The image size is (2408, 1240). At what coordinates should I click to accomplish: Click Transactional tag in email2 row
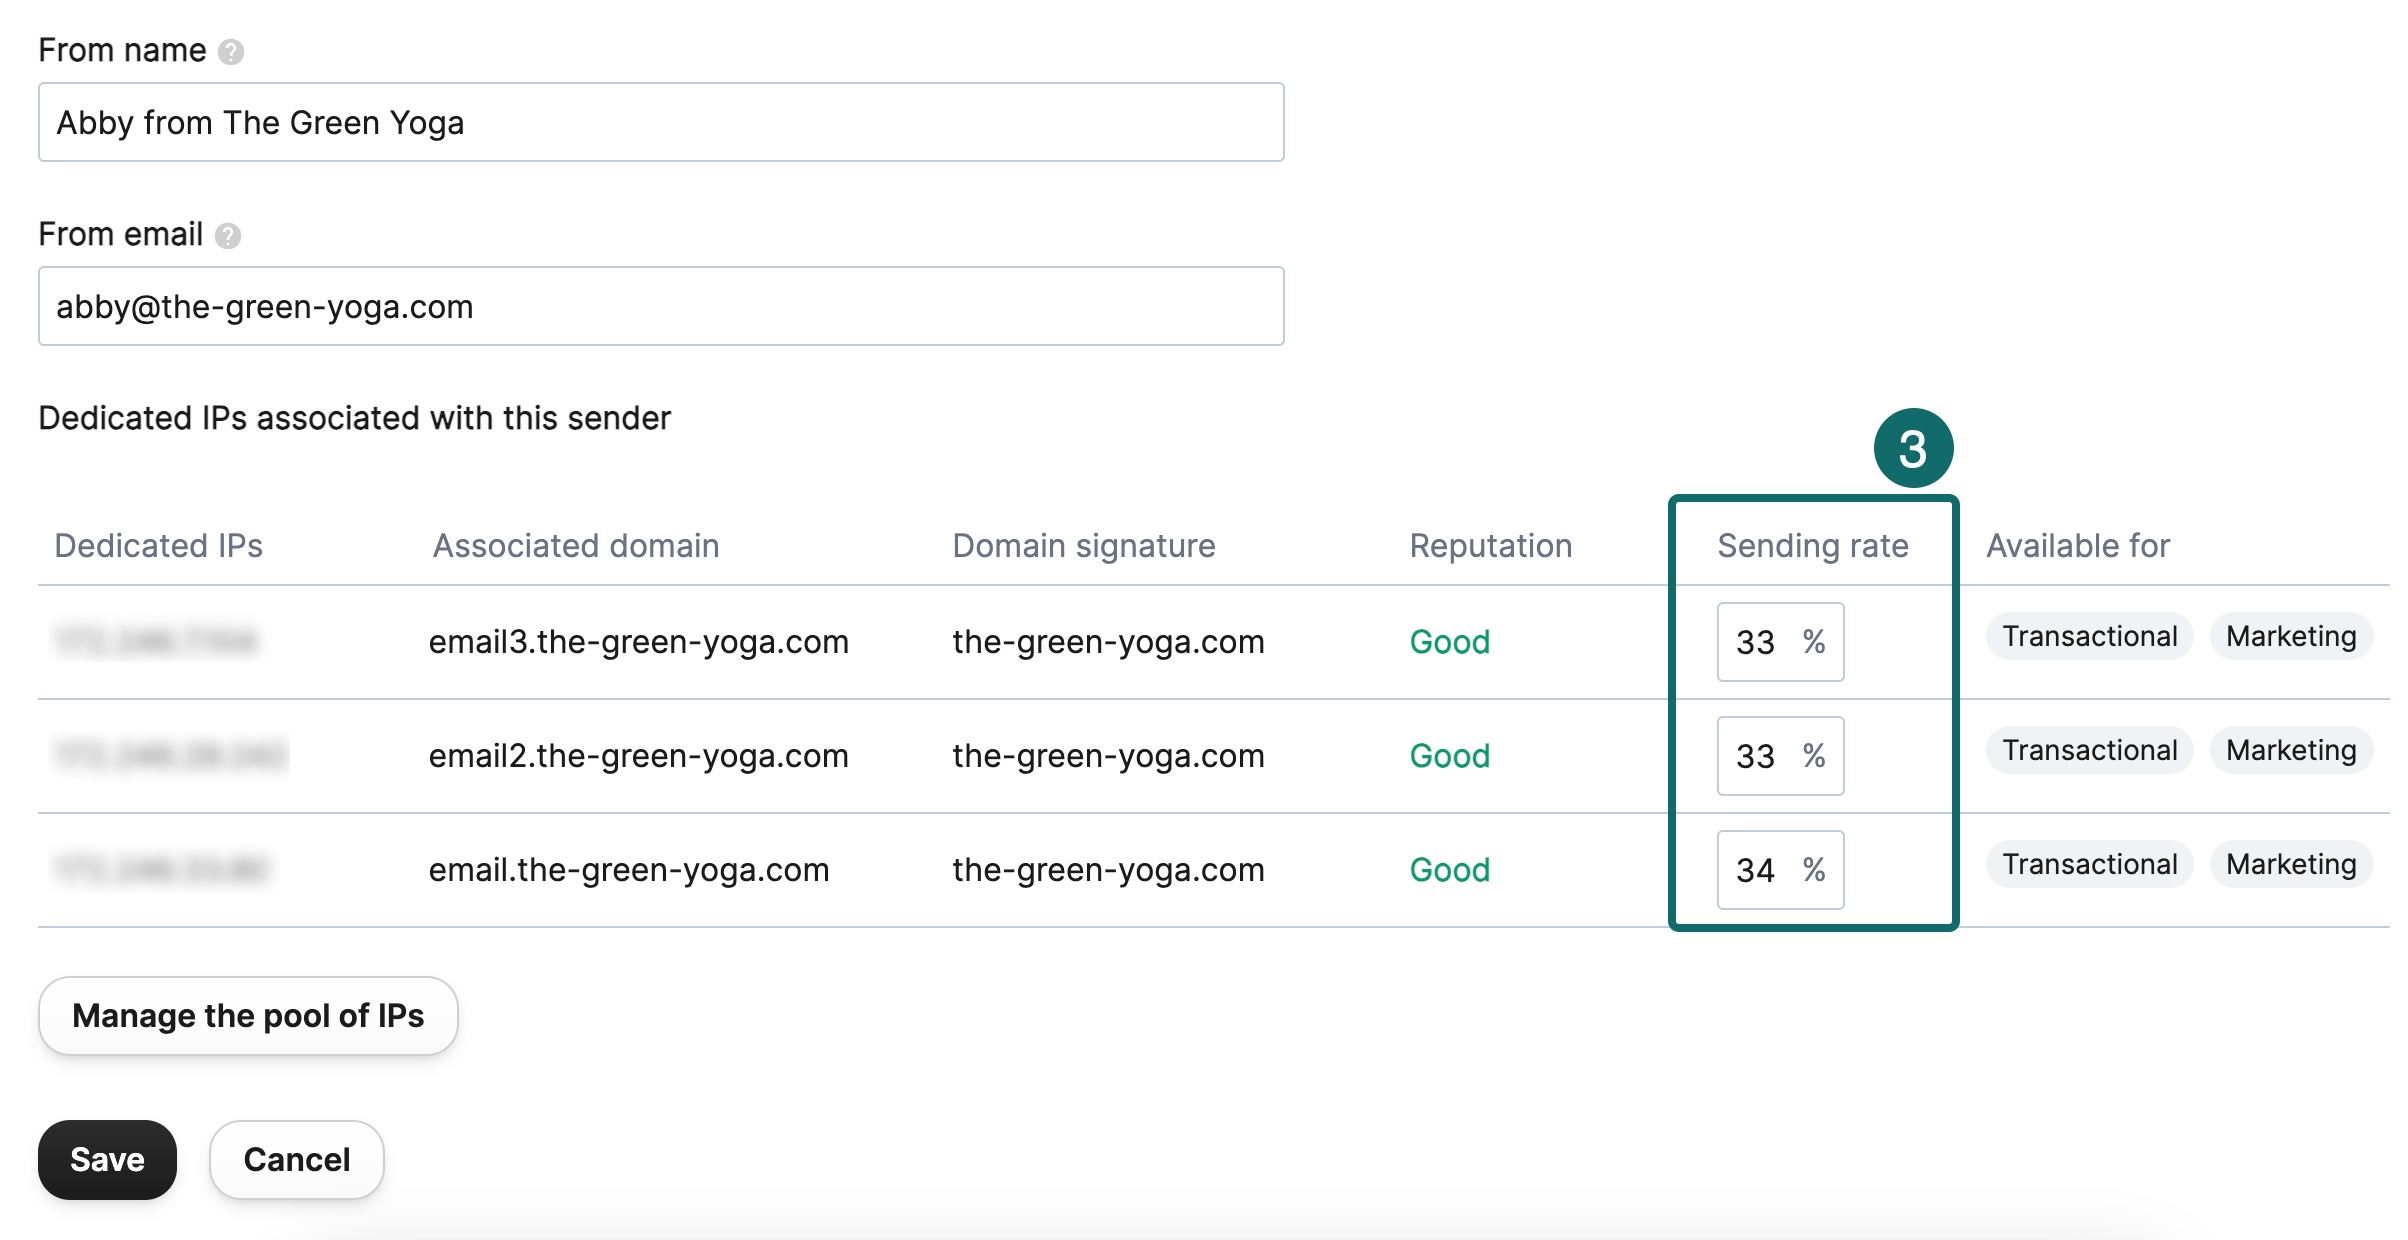(2089, 751)
